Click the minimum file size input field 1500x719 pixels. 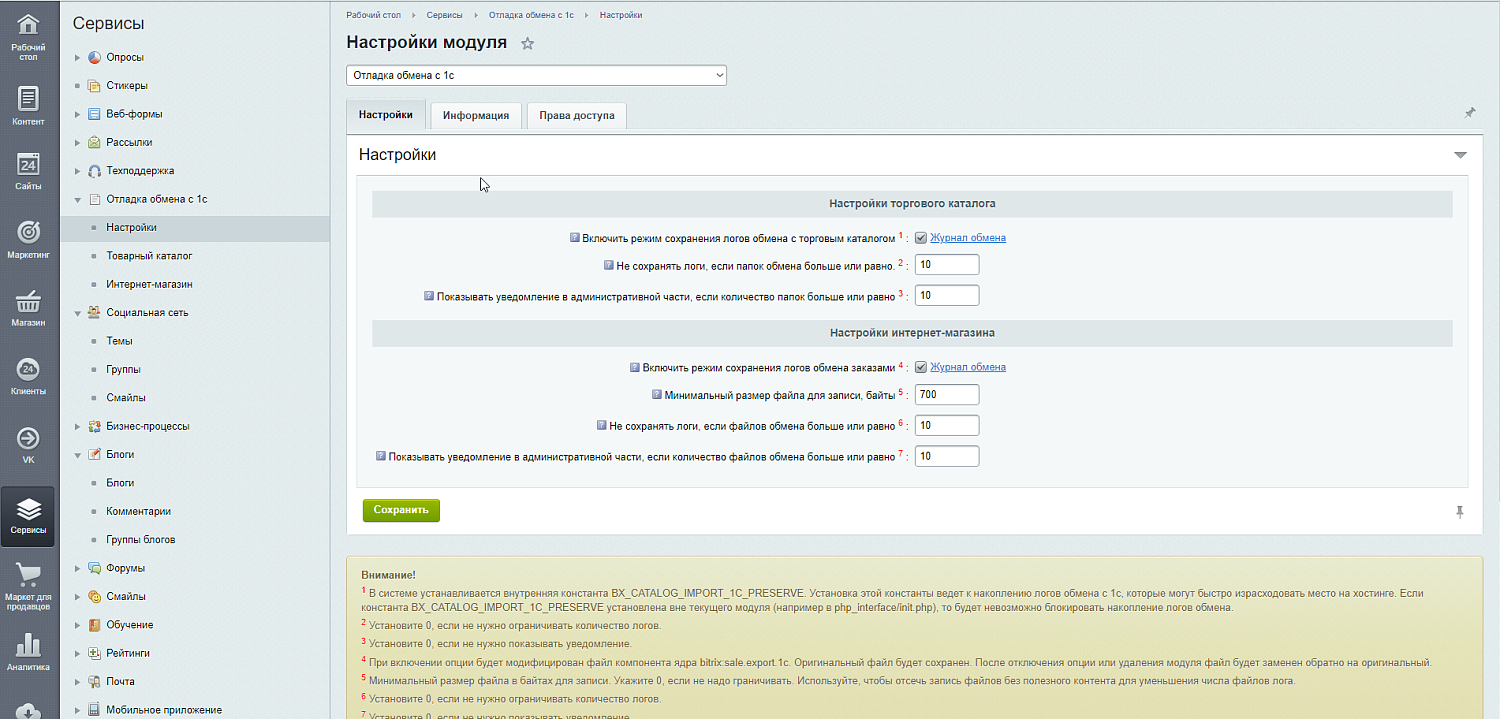pos(947,395)
